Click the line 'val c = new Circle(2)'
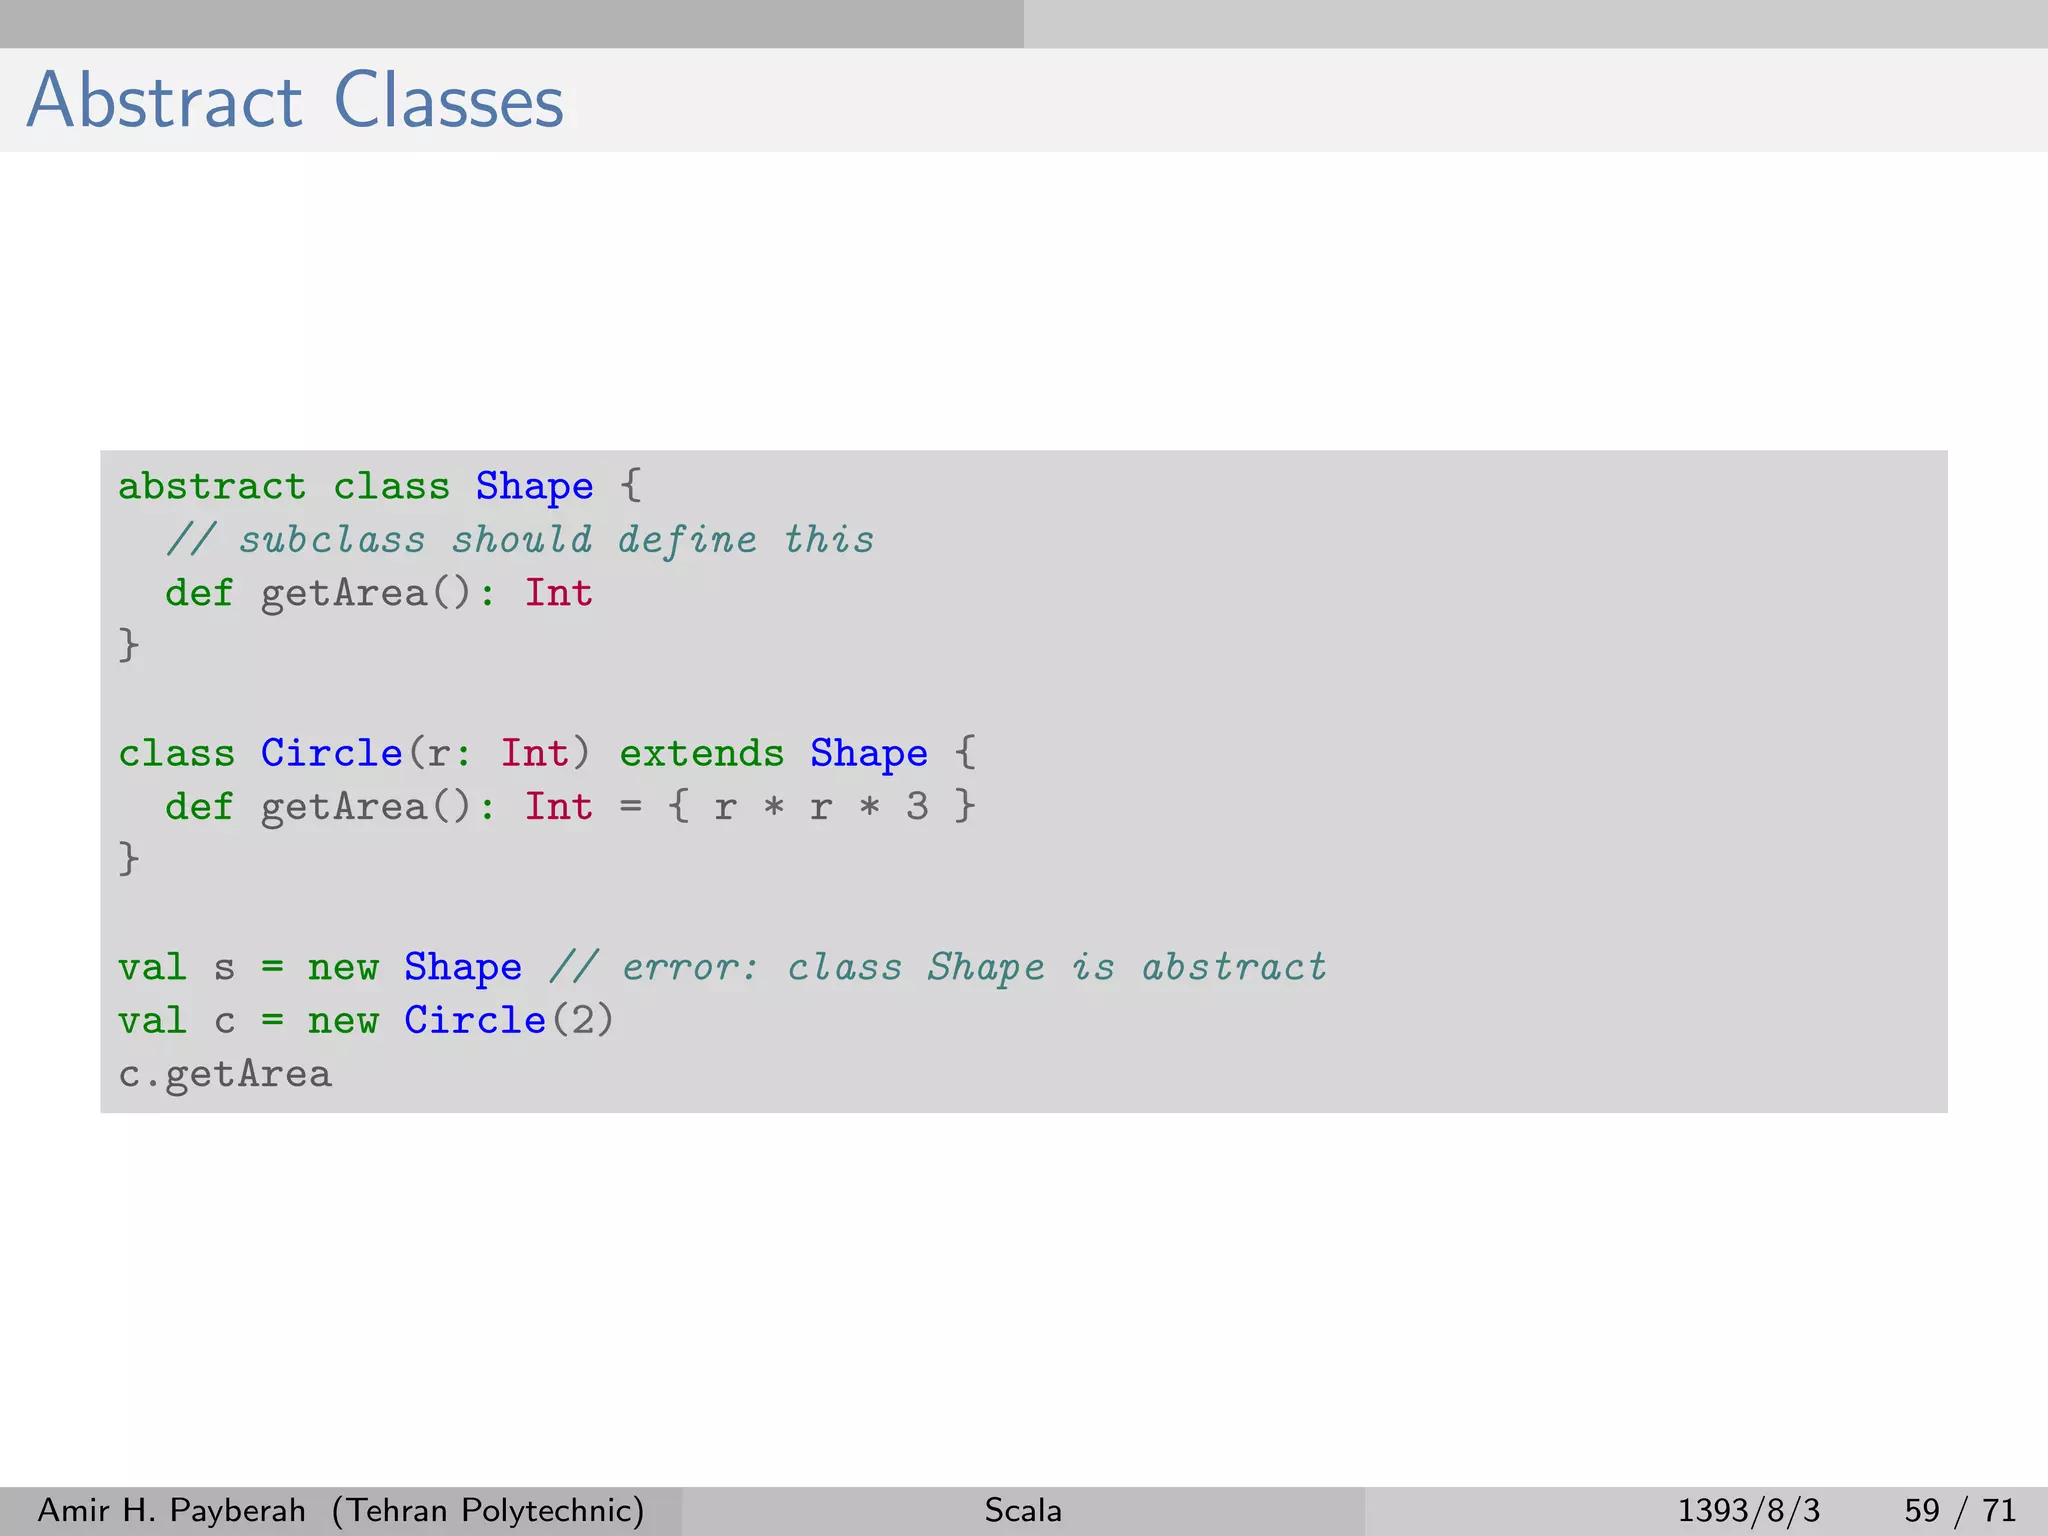 [x=366, y=1021]
